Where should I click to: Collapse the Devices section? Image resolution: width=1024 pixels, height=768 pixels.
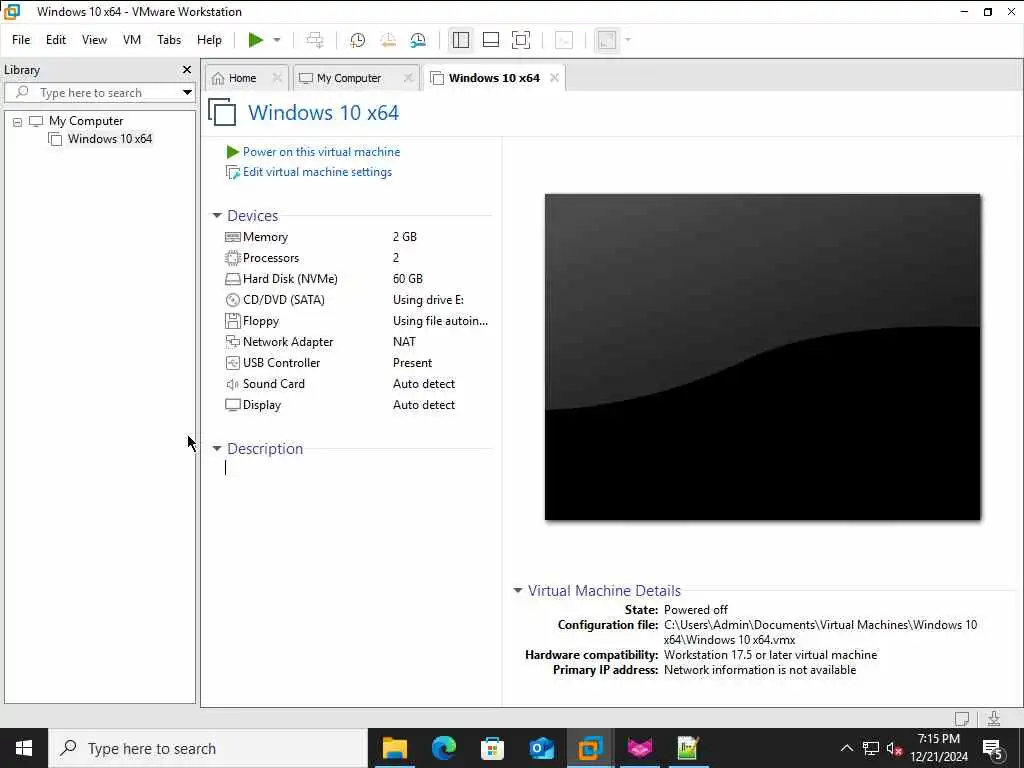[217, 216]
